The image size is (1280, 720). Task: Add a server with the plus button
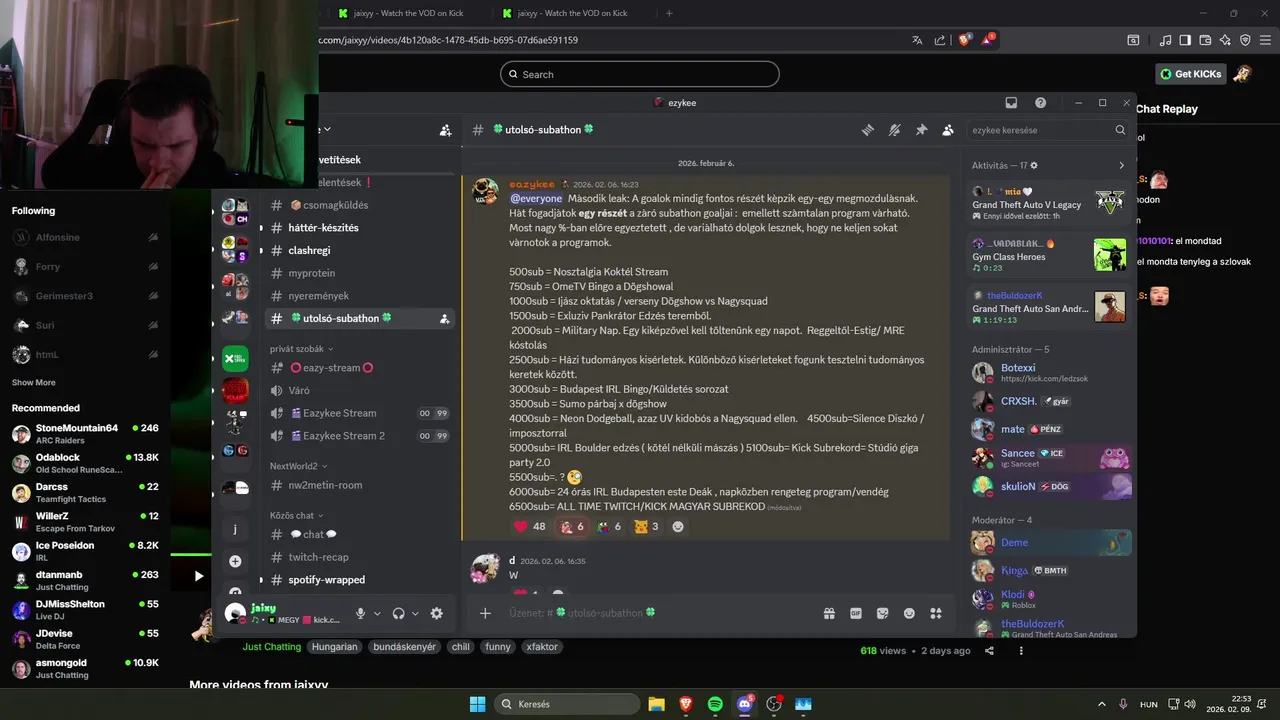coord(235,561)
